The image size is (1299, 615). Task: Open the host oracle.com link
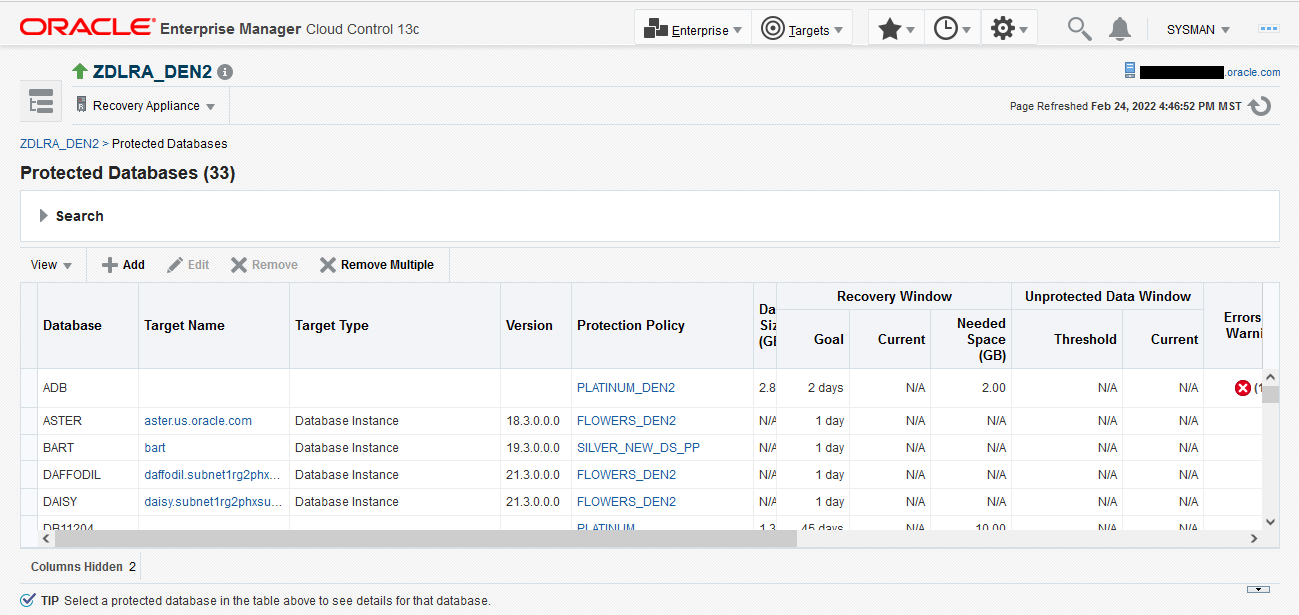click(1210, 72)
